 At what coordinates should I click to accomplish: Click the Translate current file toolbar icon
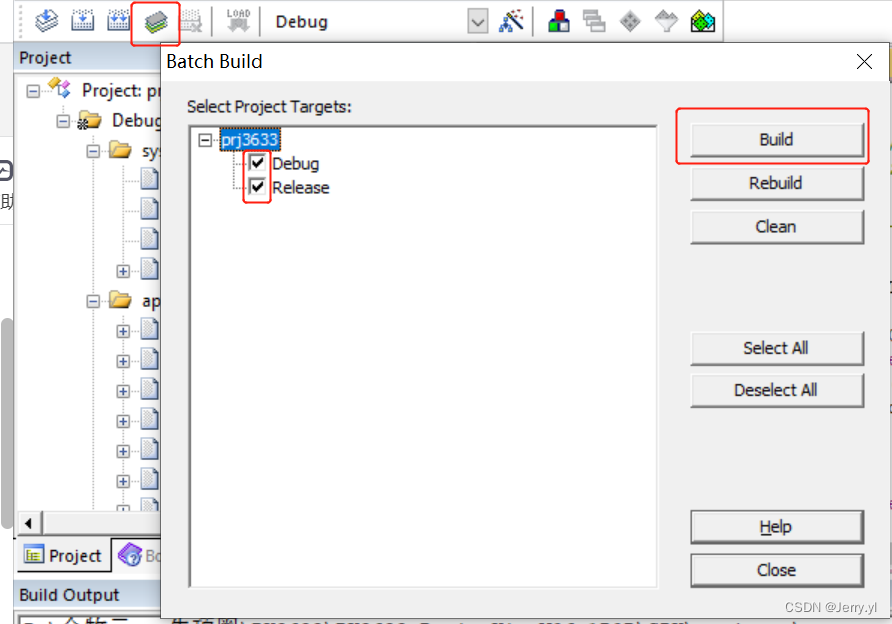point(46,21)
